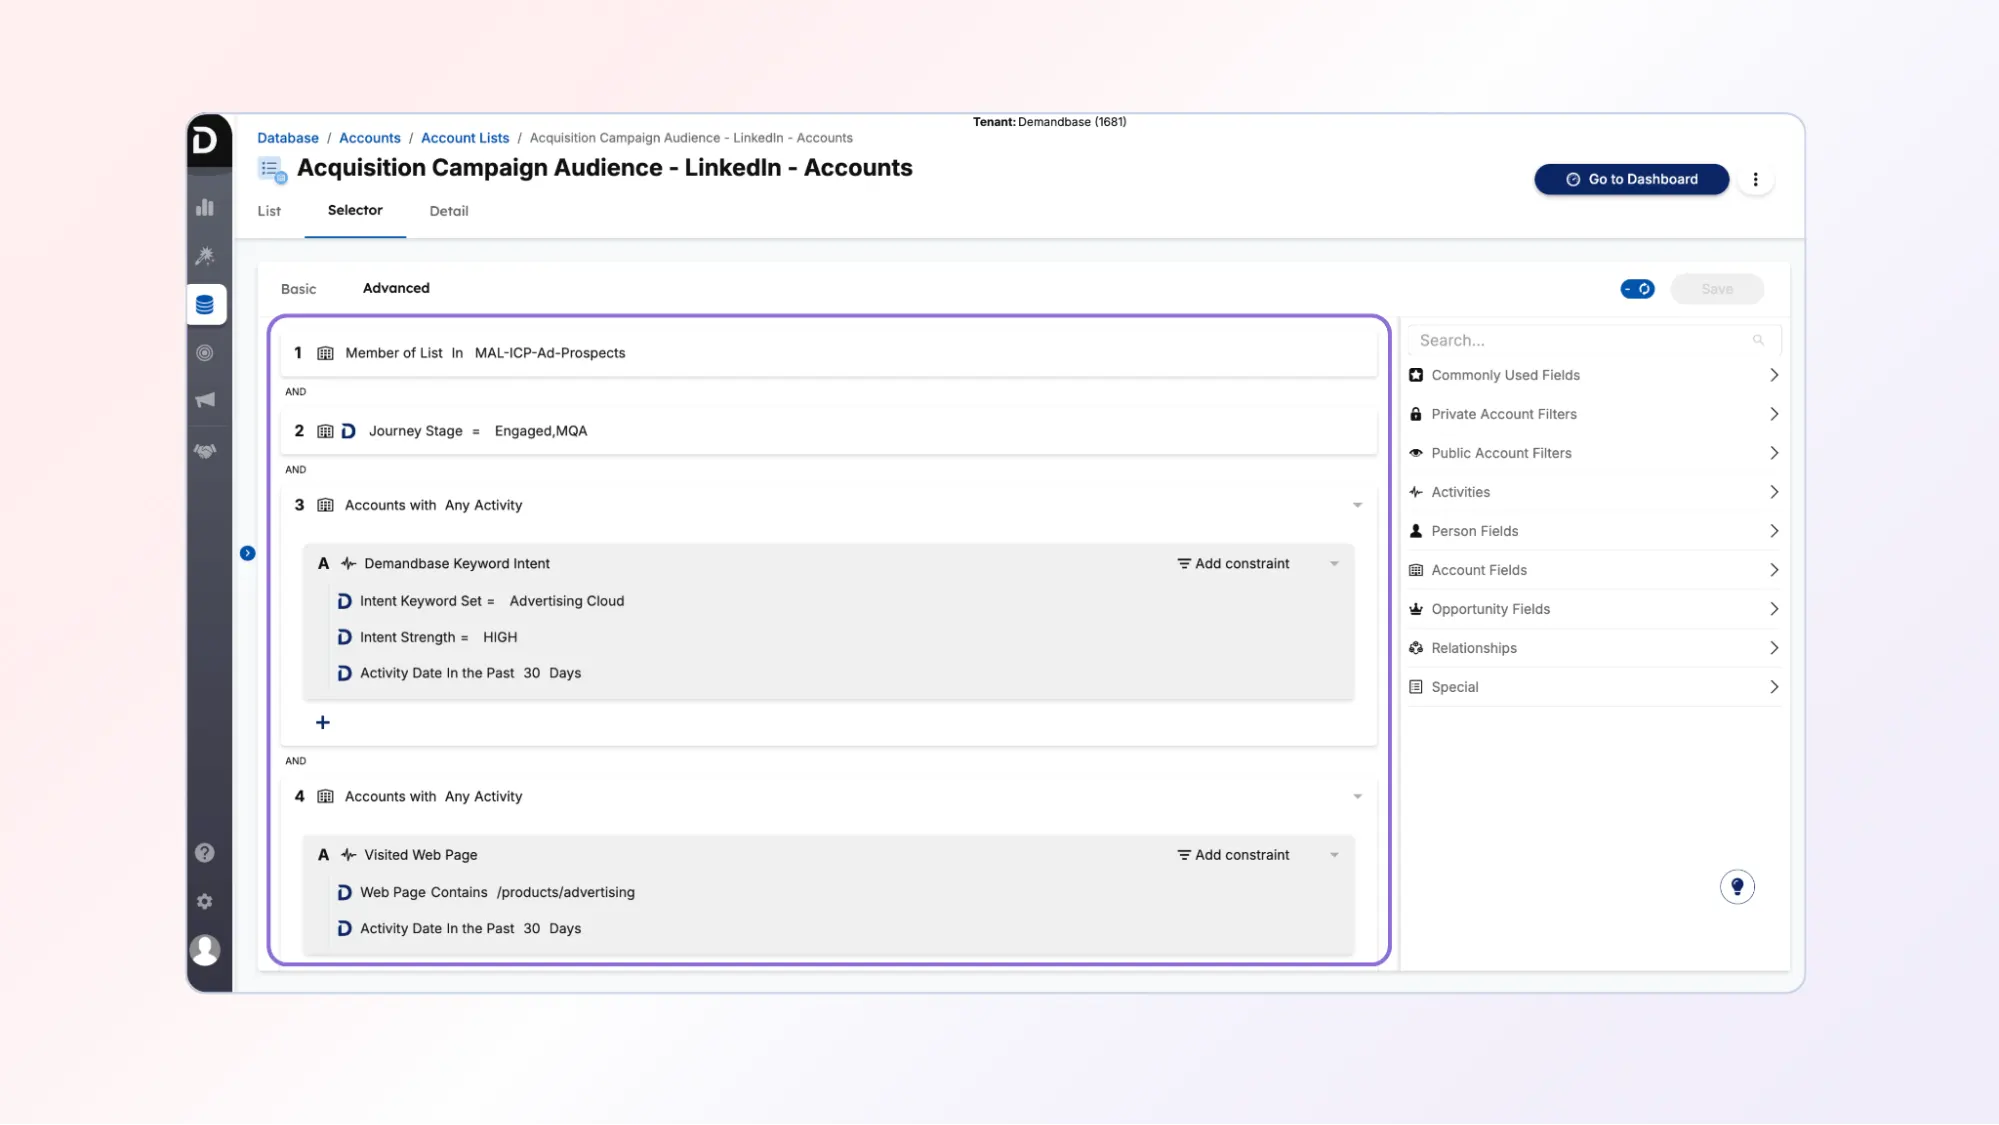The width and height of the screenshot is (1999, 1125).
Task: Click the lightbulb assistant icon
Action: tap(1737, 886)
